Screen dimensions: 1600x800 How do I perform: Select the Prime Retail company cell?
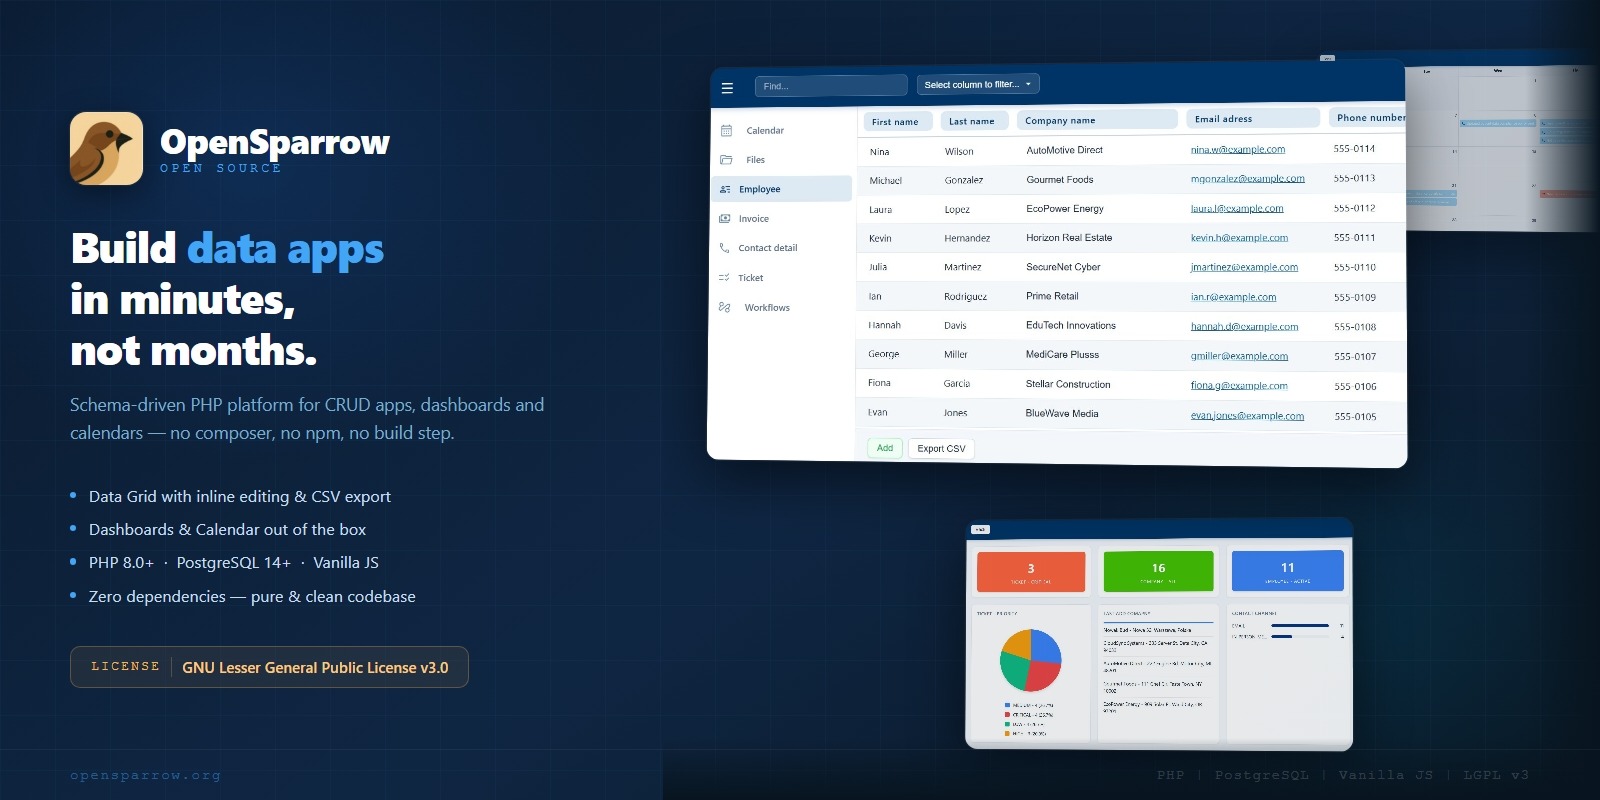click(x=1052, y=296)
